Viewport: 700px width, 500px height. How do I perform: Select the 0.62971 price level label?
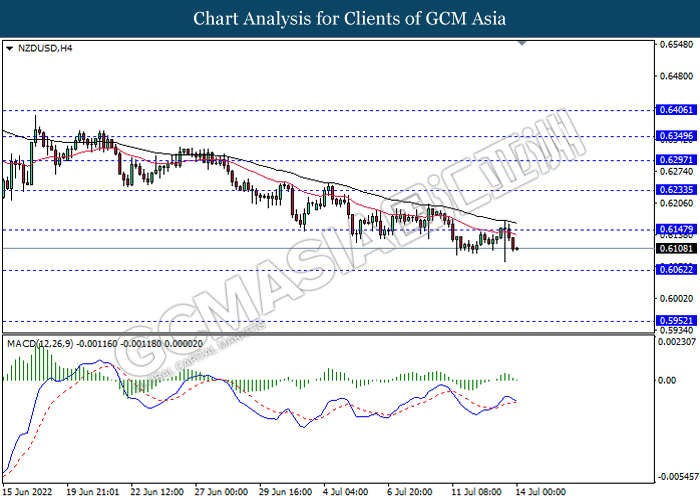point(676,160)
